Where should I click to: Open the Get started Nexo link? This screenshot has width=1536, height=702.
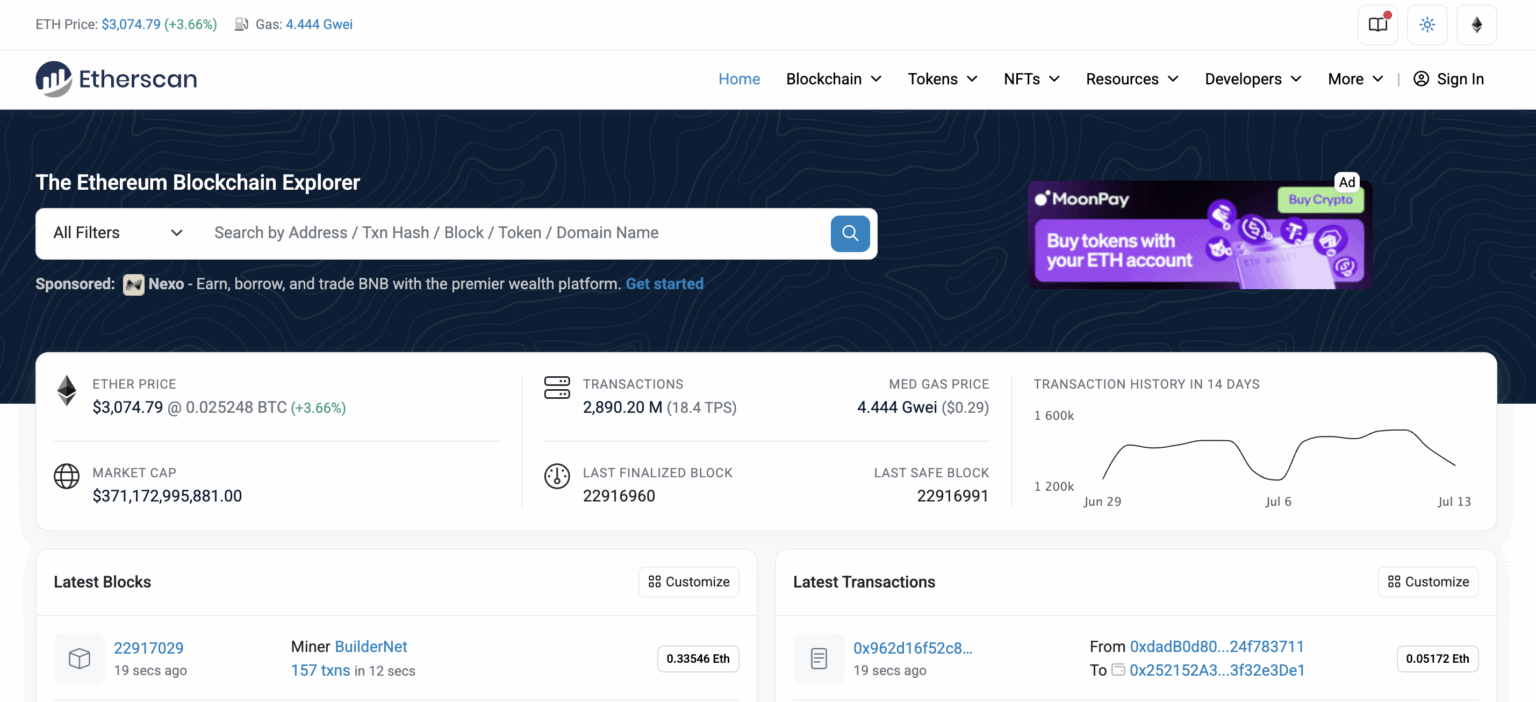(x=664, y=284)
